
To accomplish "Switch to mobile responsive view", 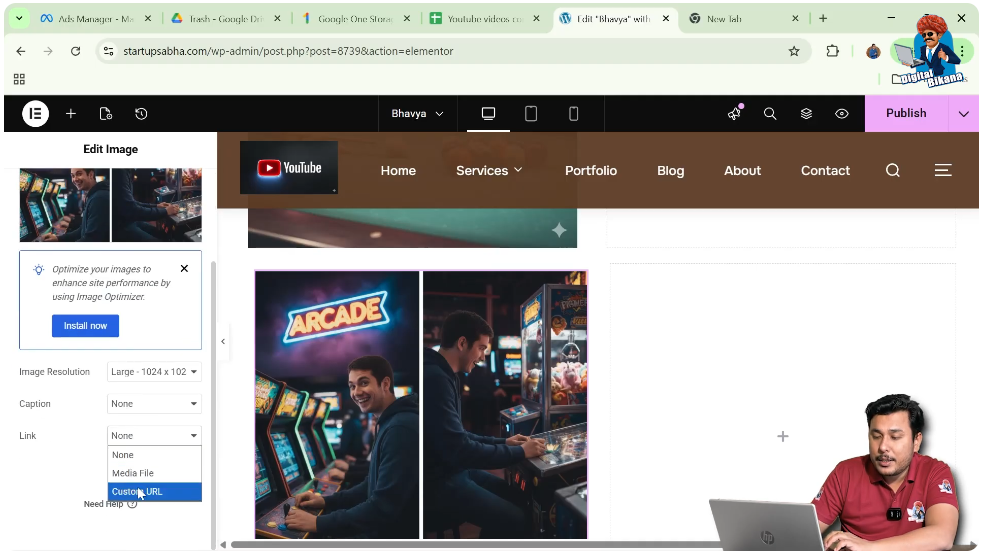I will pos(573,114).
